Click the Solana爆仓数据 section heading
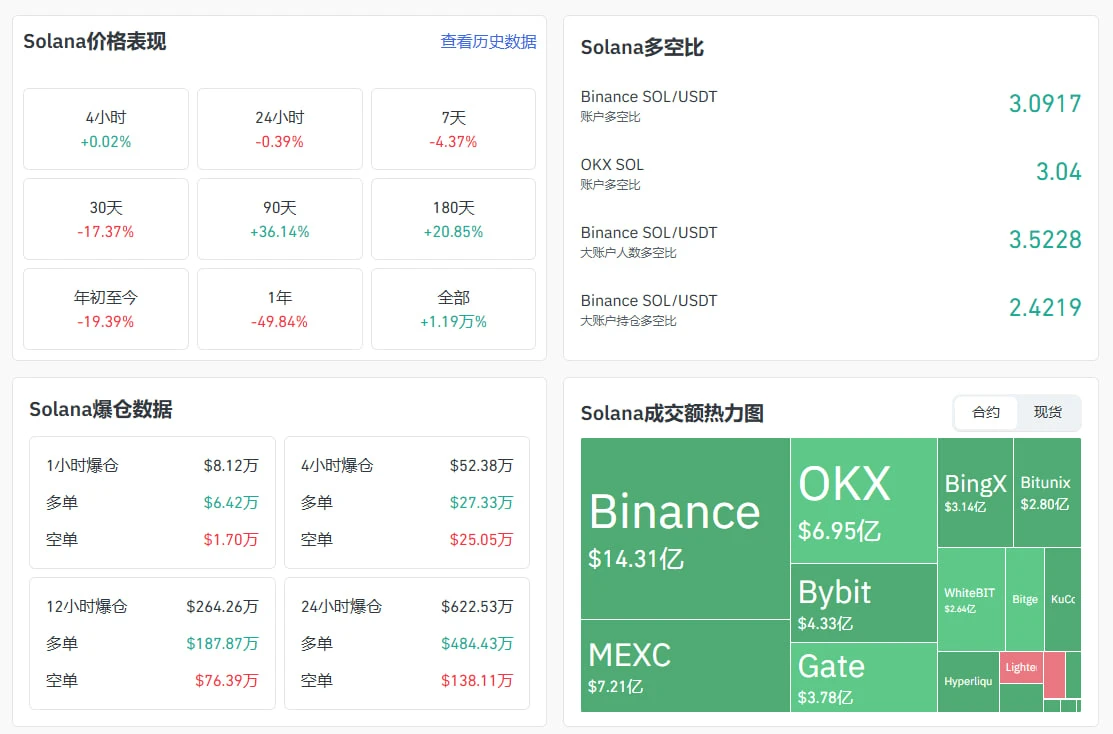 pos(101,410)
